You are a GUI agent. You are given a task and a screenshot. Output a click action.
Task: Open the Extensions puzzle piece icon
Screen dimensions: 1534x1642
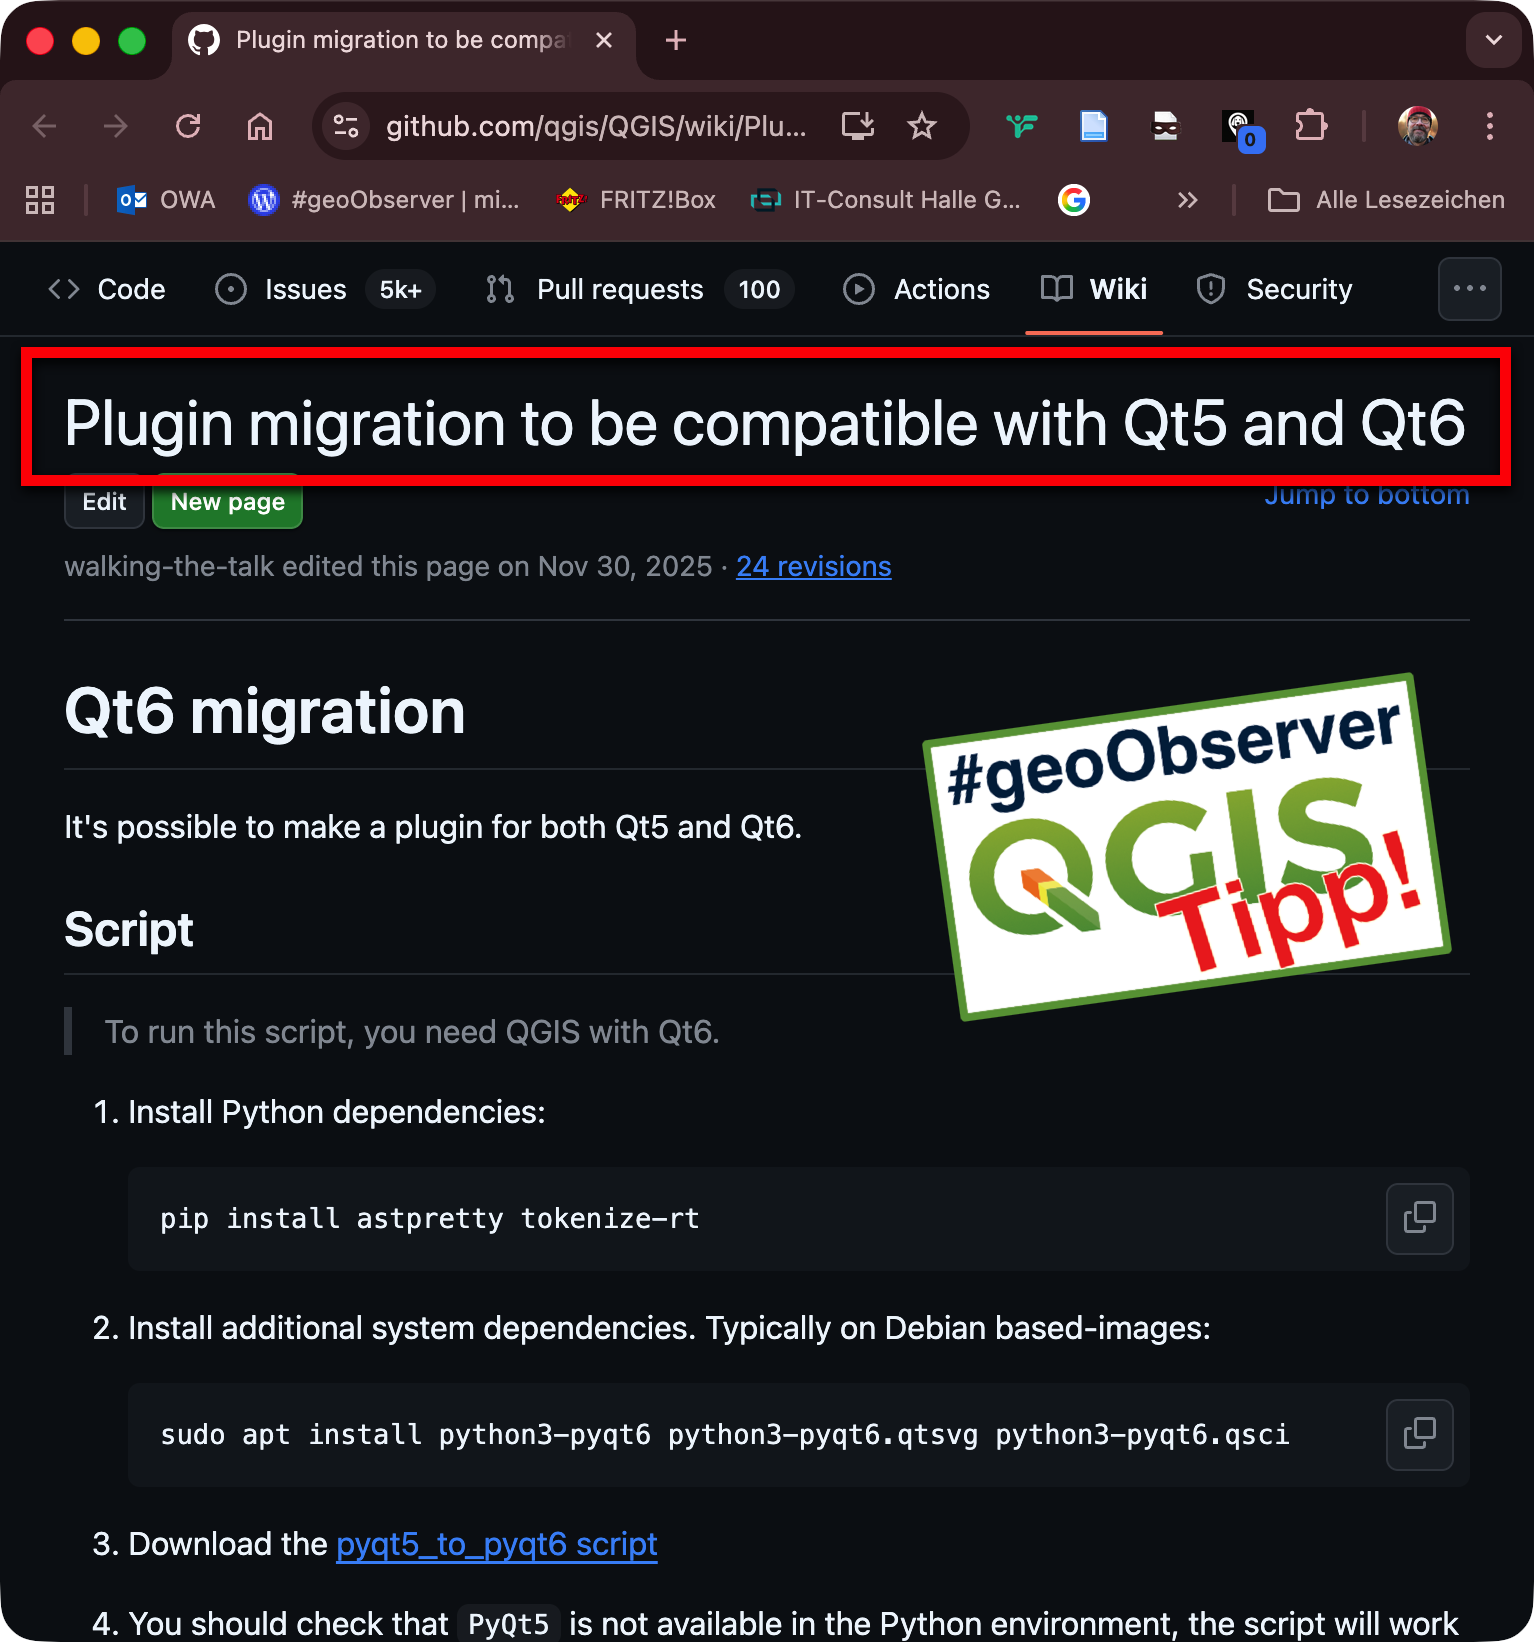(x=1310, y=126)
